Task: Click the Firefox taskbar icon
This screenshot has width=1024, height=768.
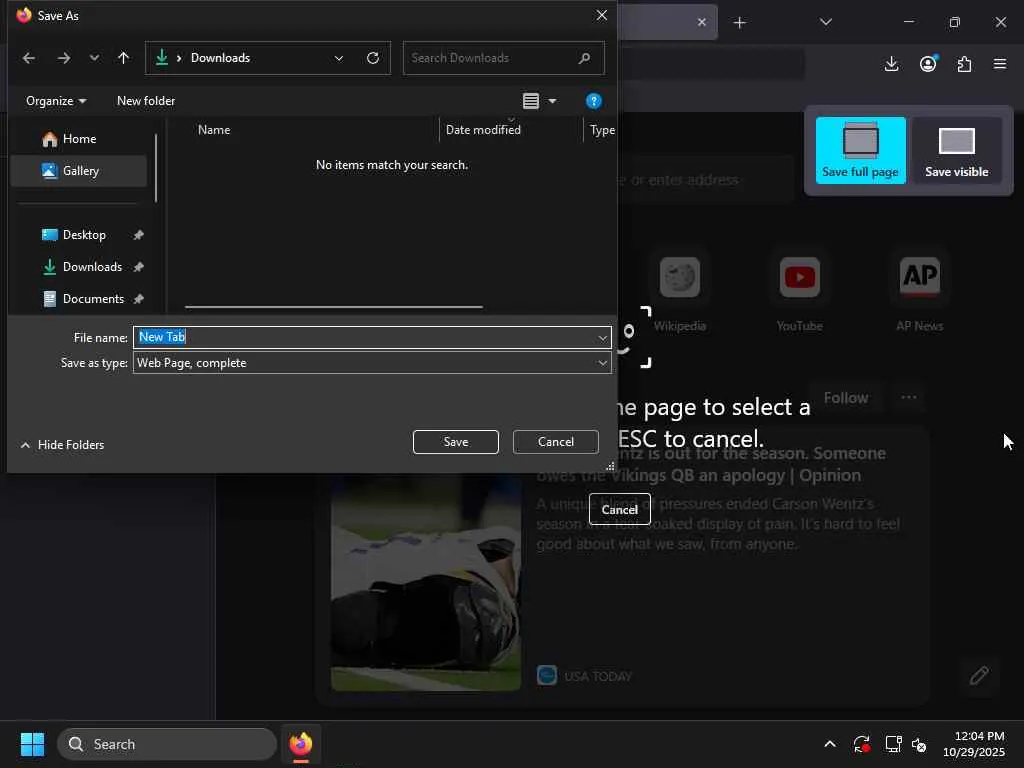Action: tap(300, 744)
